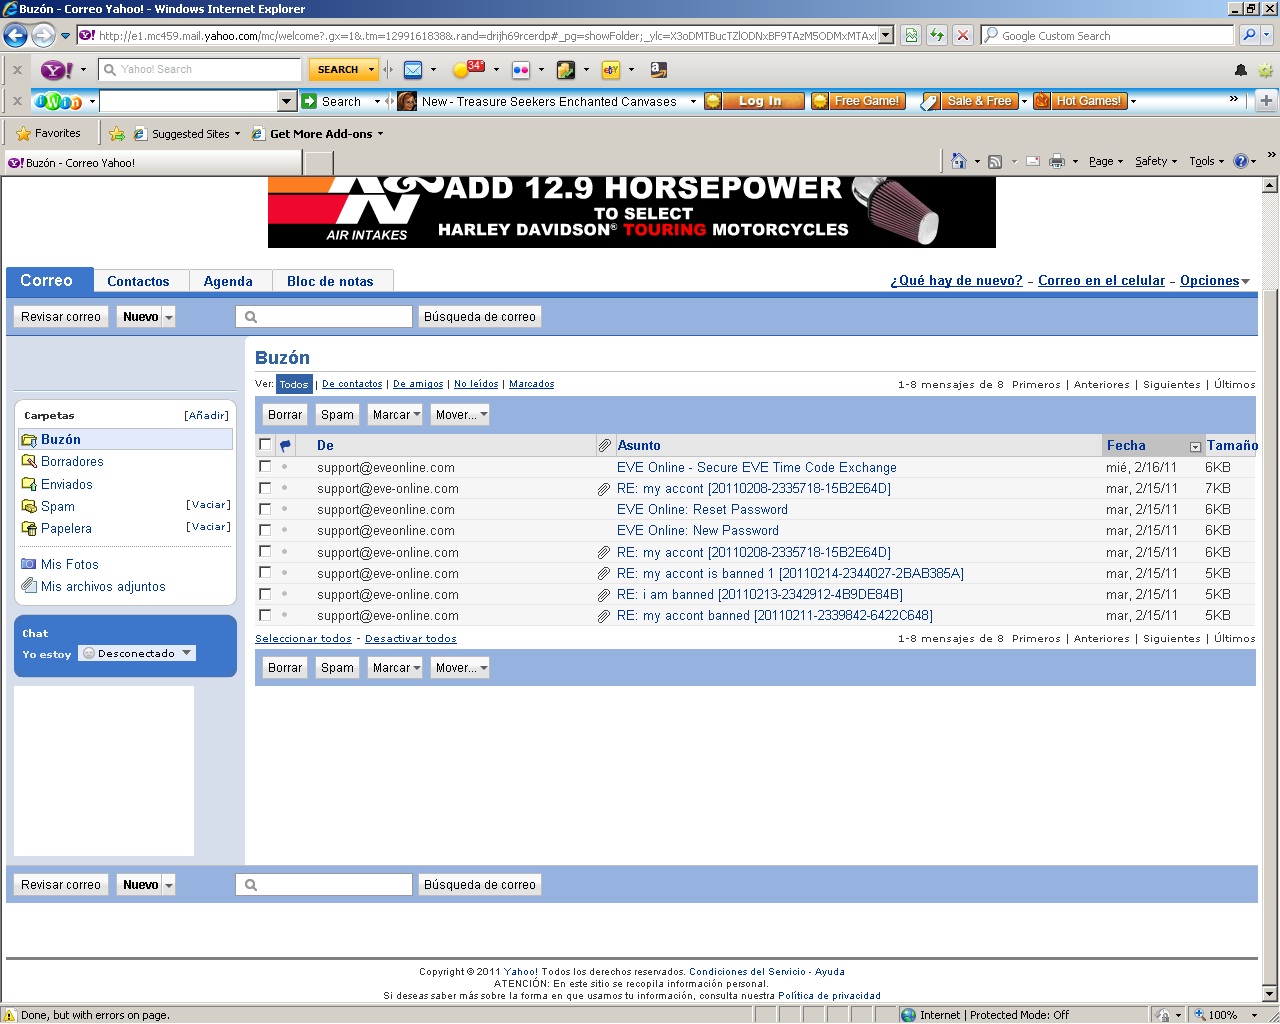This screenshot has height=1024, width=1280.
Task: Switch to the Agenda tab
Action: coord(228,281)
